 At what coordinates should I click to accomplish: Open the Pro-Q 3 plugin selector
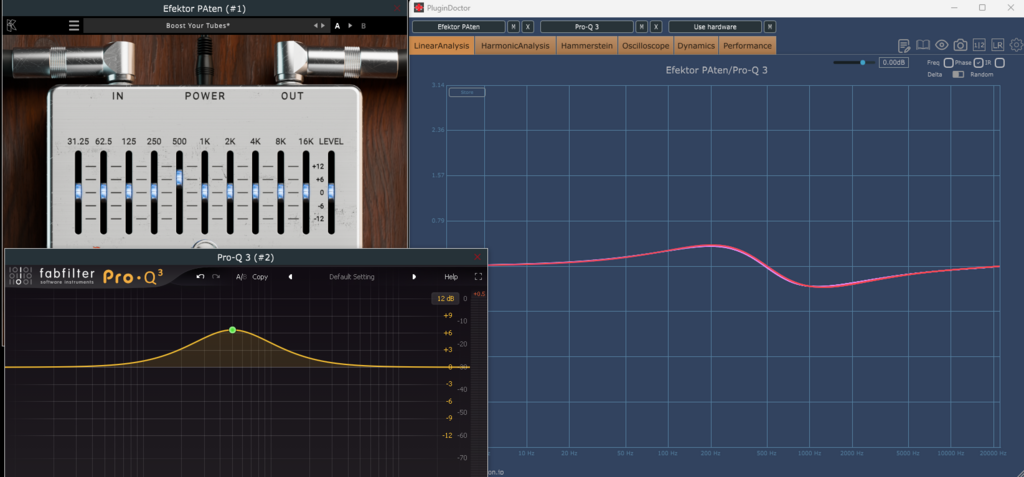(587, 27)
